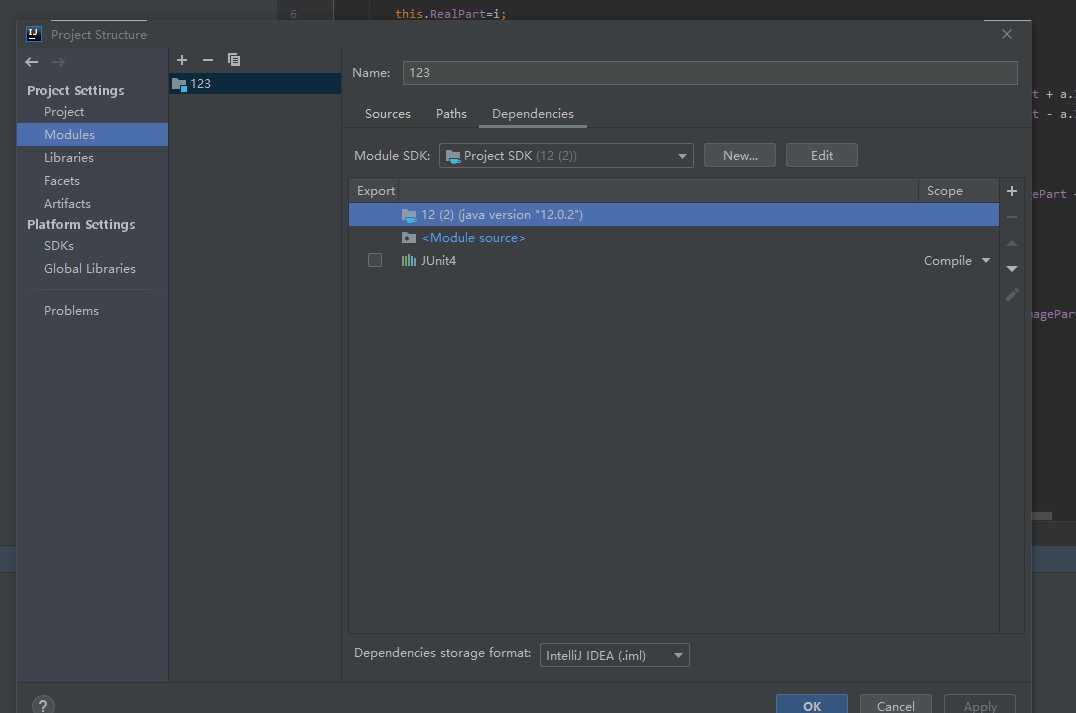The width and height of the screenshot is (1076, 713).
Task: Open the Dependencies storage format dropdown
Action: [x=614, y=655]
